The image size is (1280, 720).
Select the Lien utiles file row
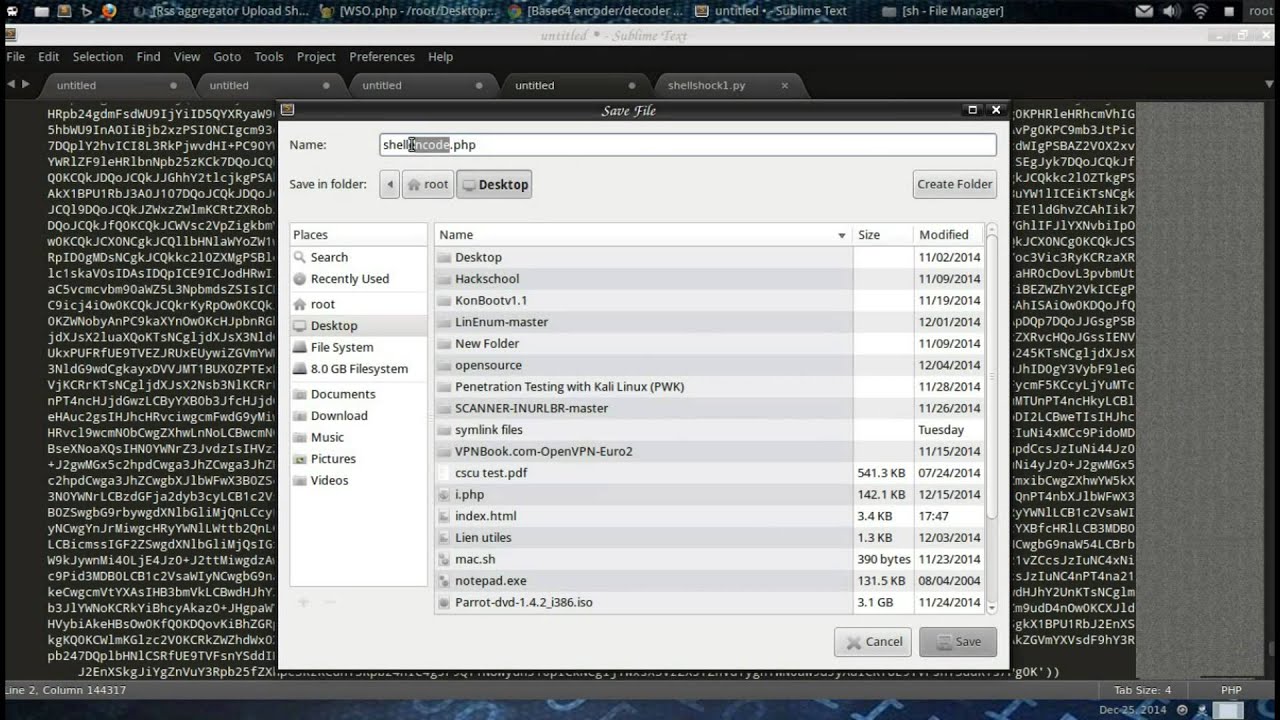point(709,537)
